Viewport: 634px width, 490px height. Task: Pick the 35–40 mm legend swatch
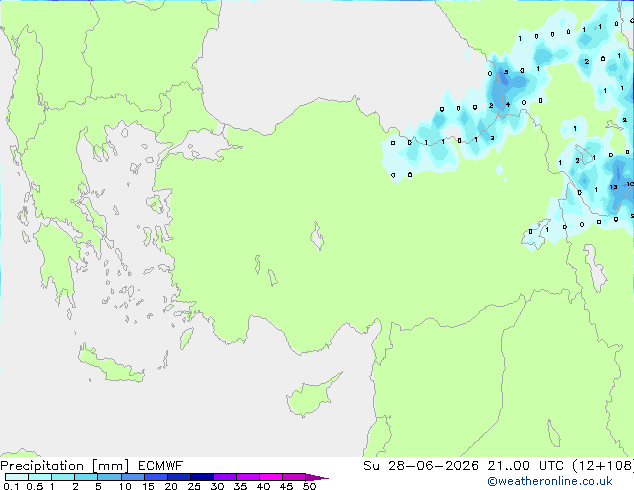click(247, 477)
